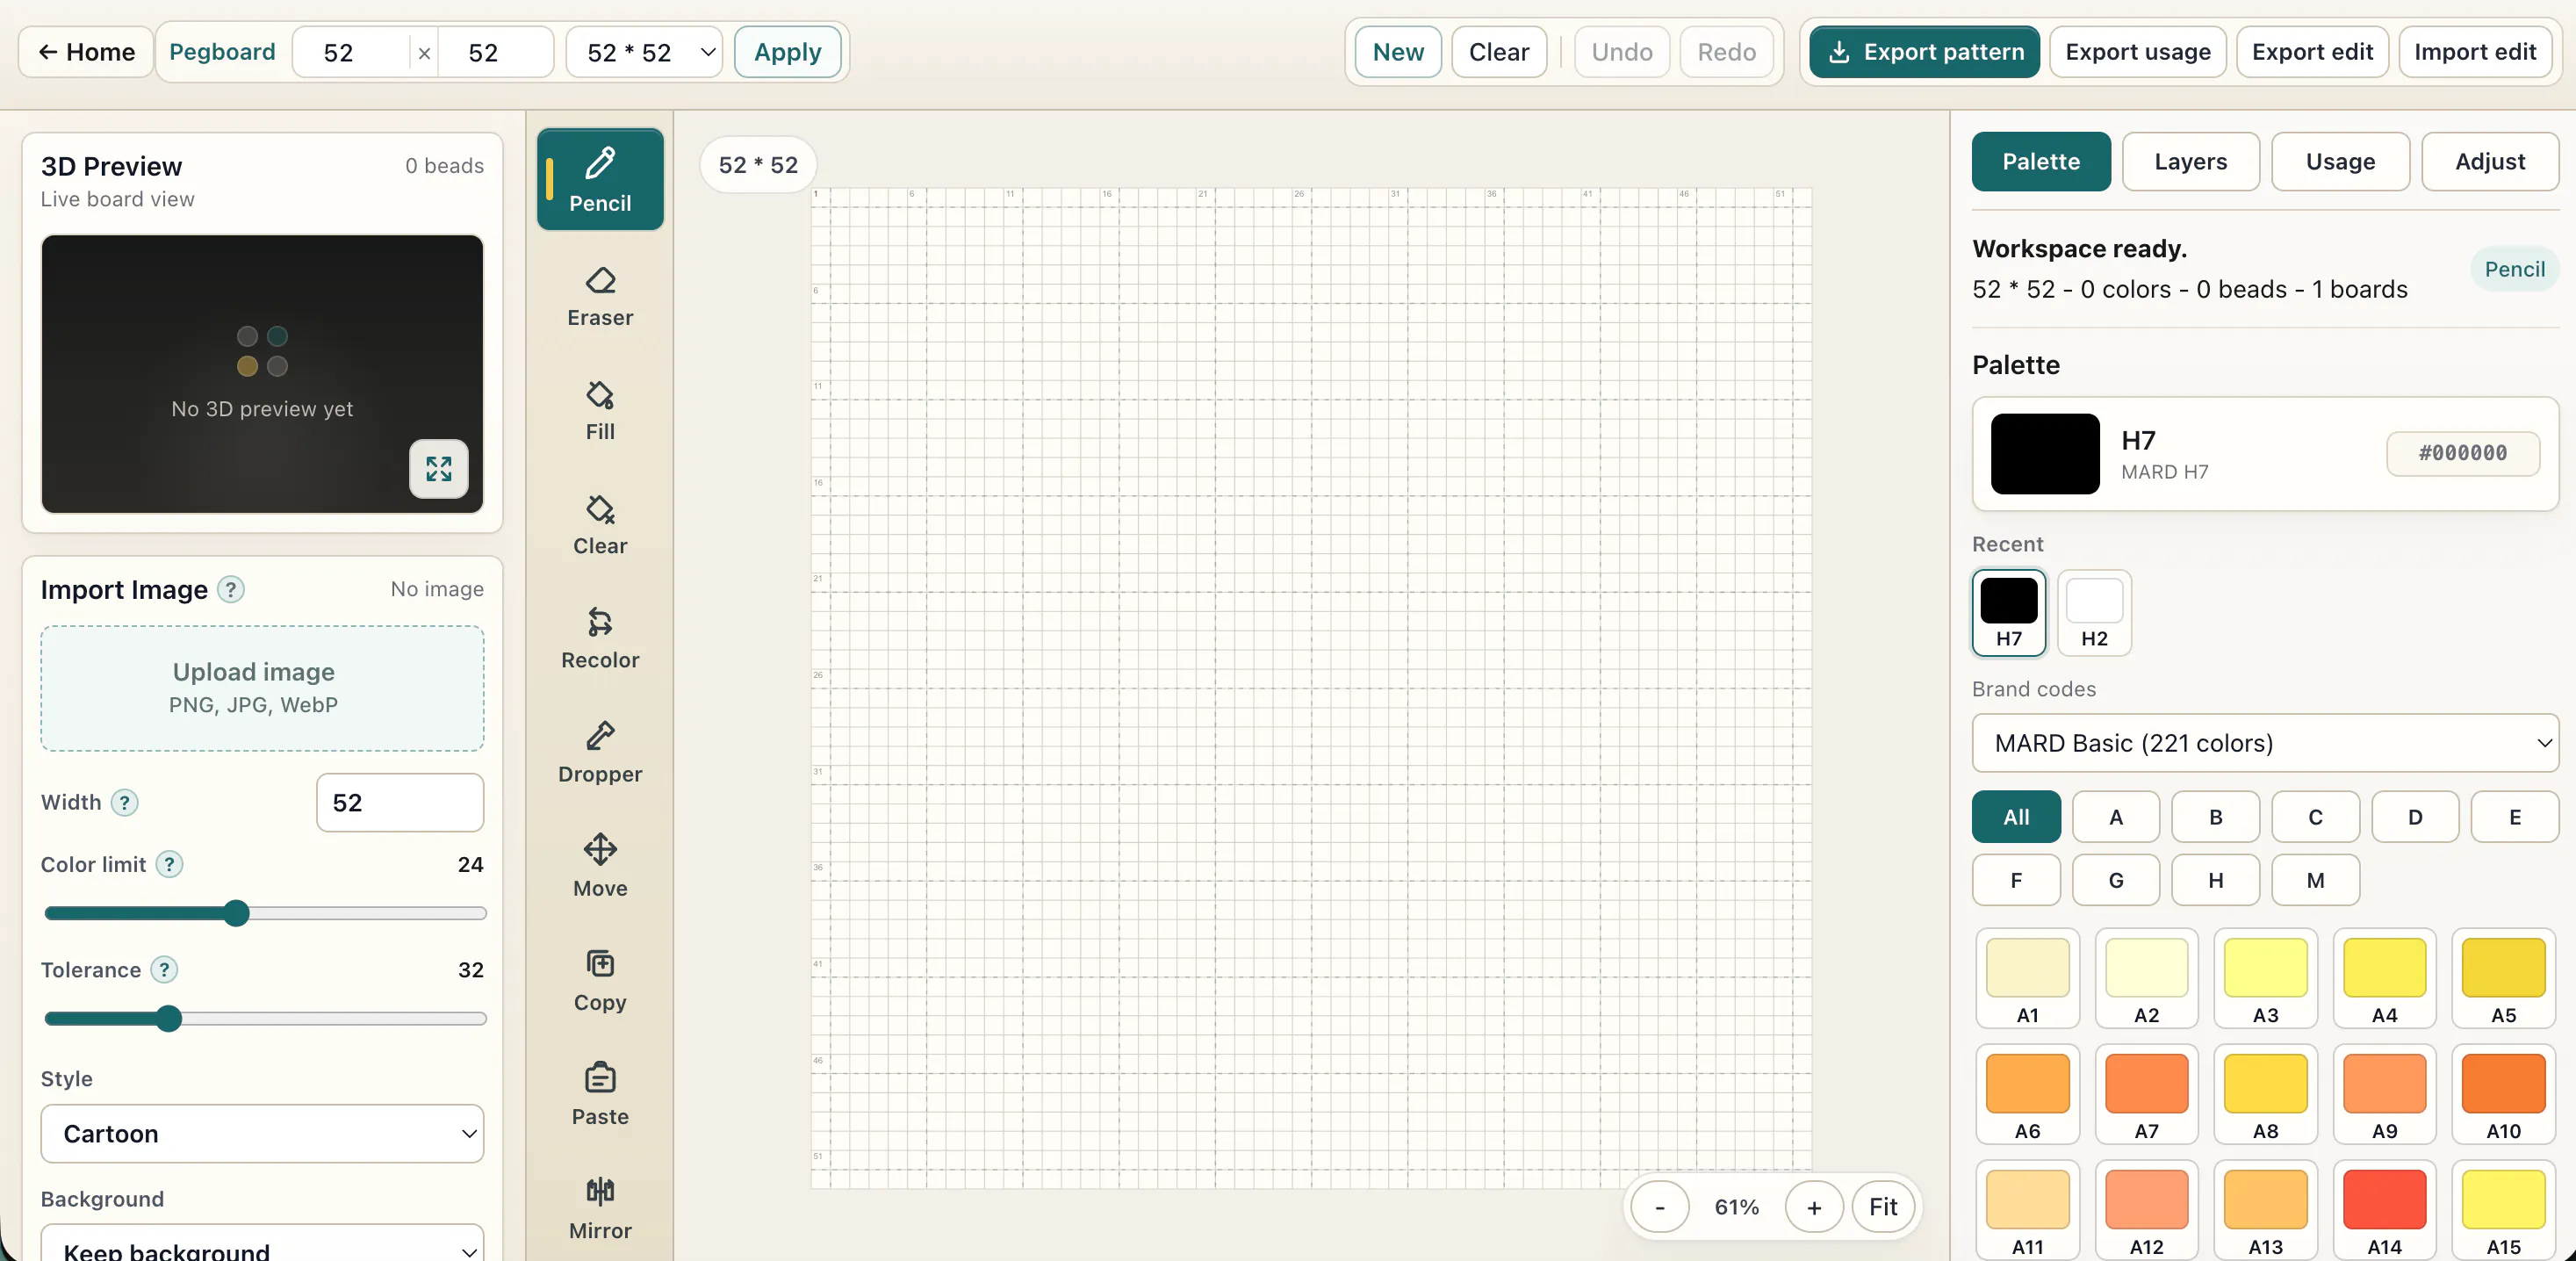The height and width of the screenshot is (1261, 2576).
Task: Click the Copy tool
Action: coord(600,980)
